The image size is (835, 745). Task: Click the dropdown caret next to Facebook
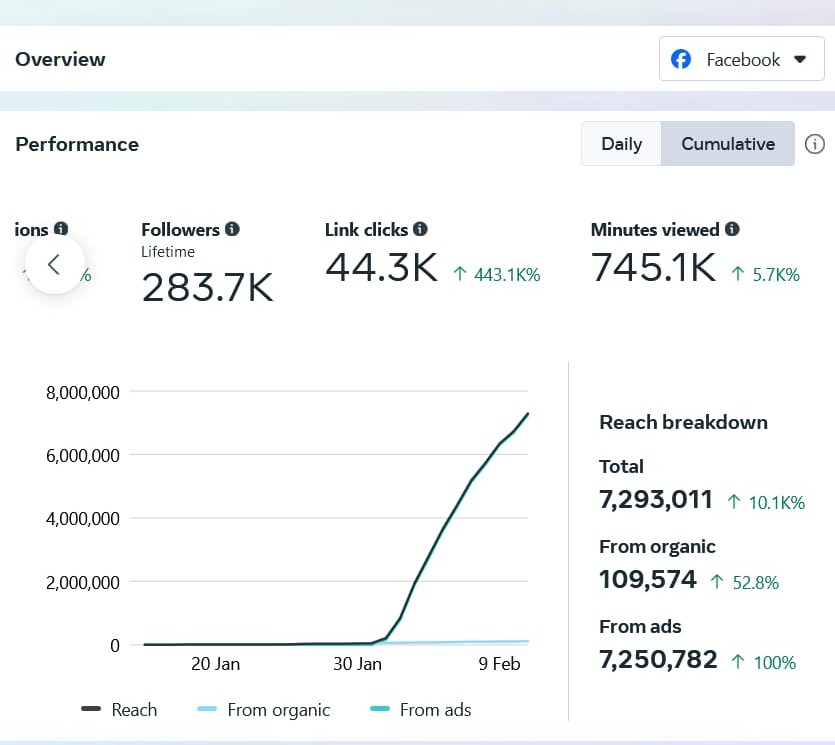[799, 60]
